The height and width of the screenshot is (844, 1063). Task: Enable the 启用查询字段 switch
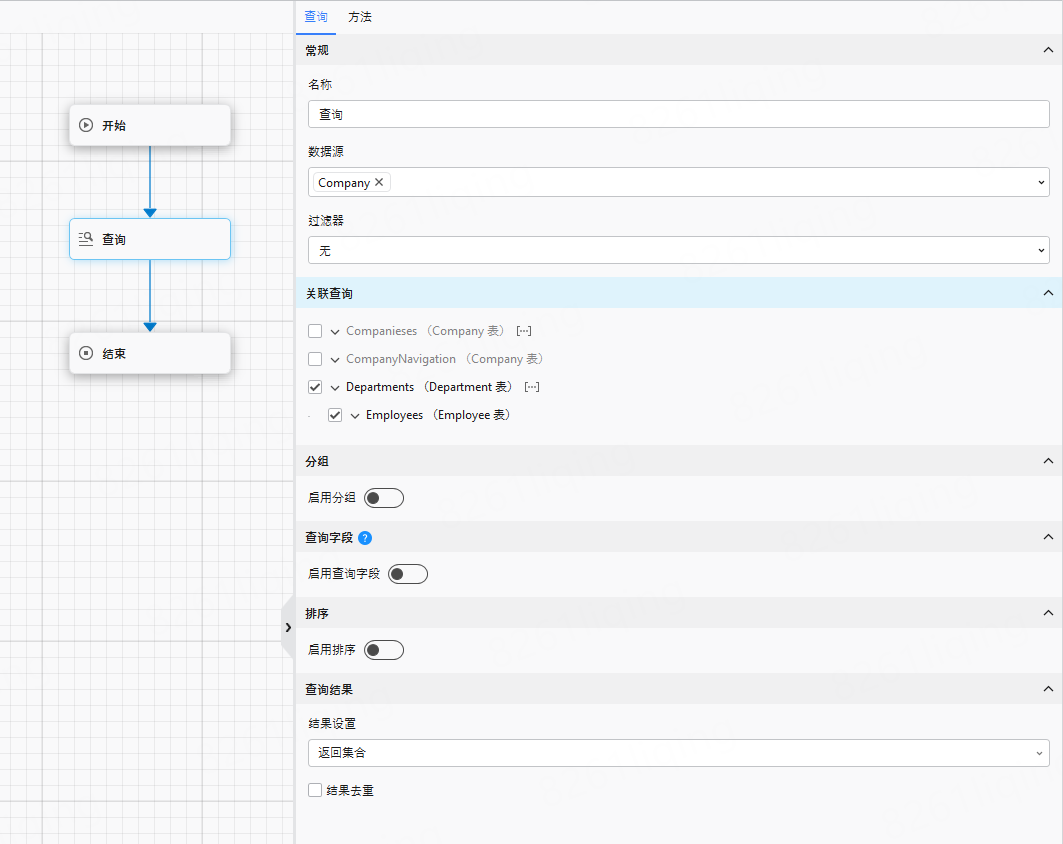pyautogui.click(x=408, y=574)
